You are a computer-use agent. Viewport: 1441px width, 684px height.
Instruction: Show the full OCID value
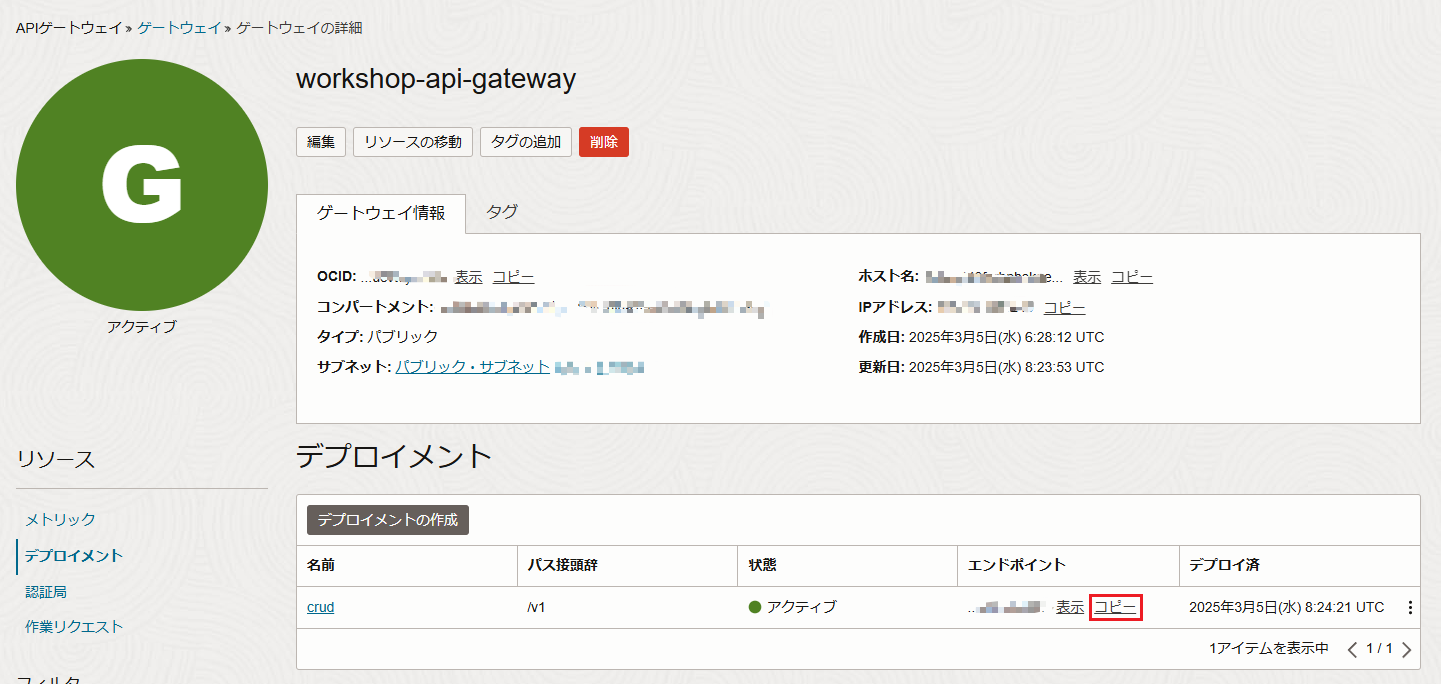pos(468,277)
